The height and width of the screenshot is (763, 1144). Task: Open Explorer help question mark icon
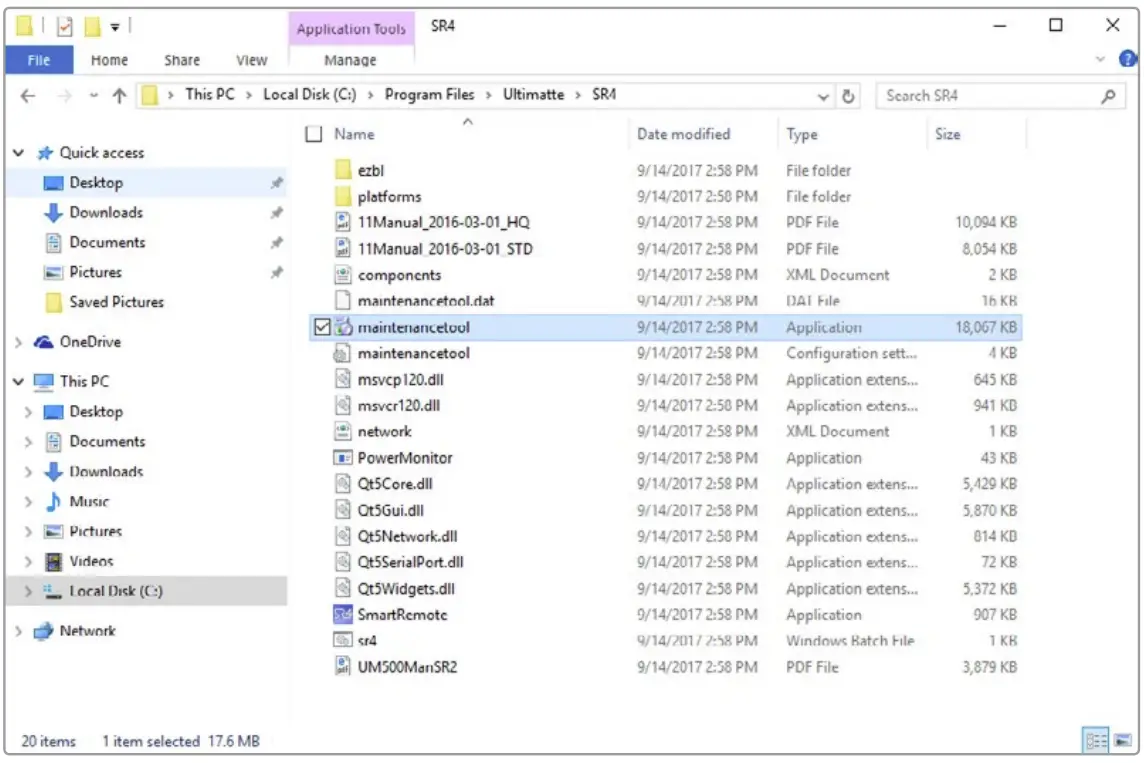pos(1127,59)
